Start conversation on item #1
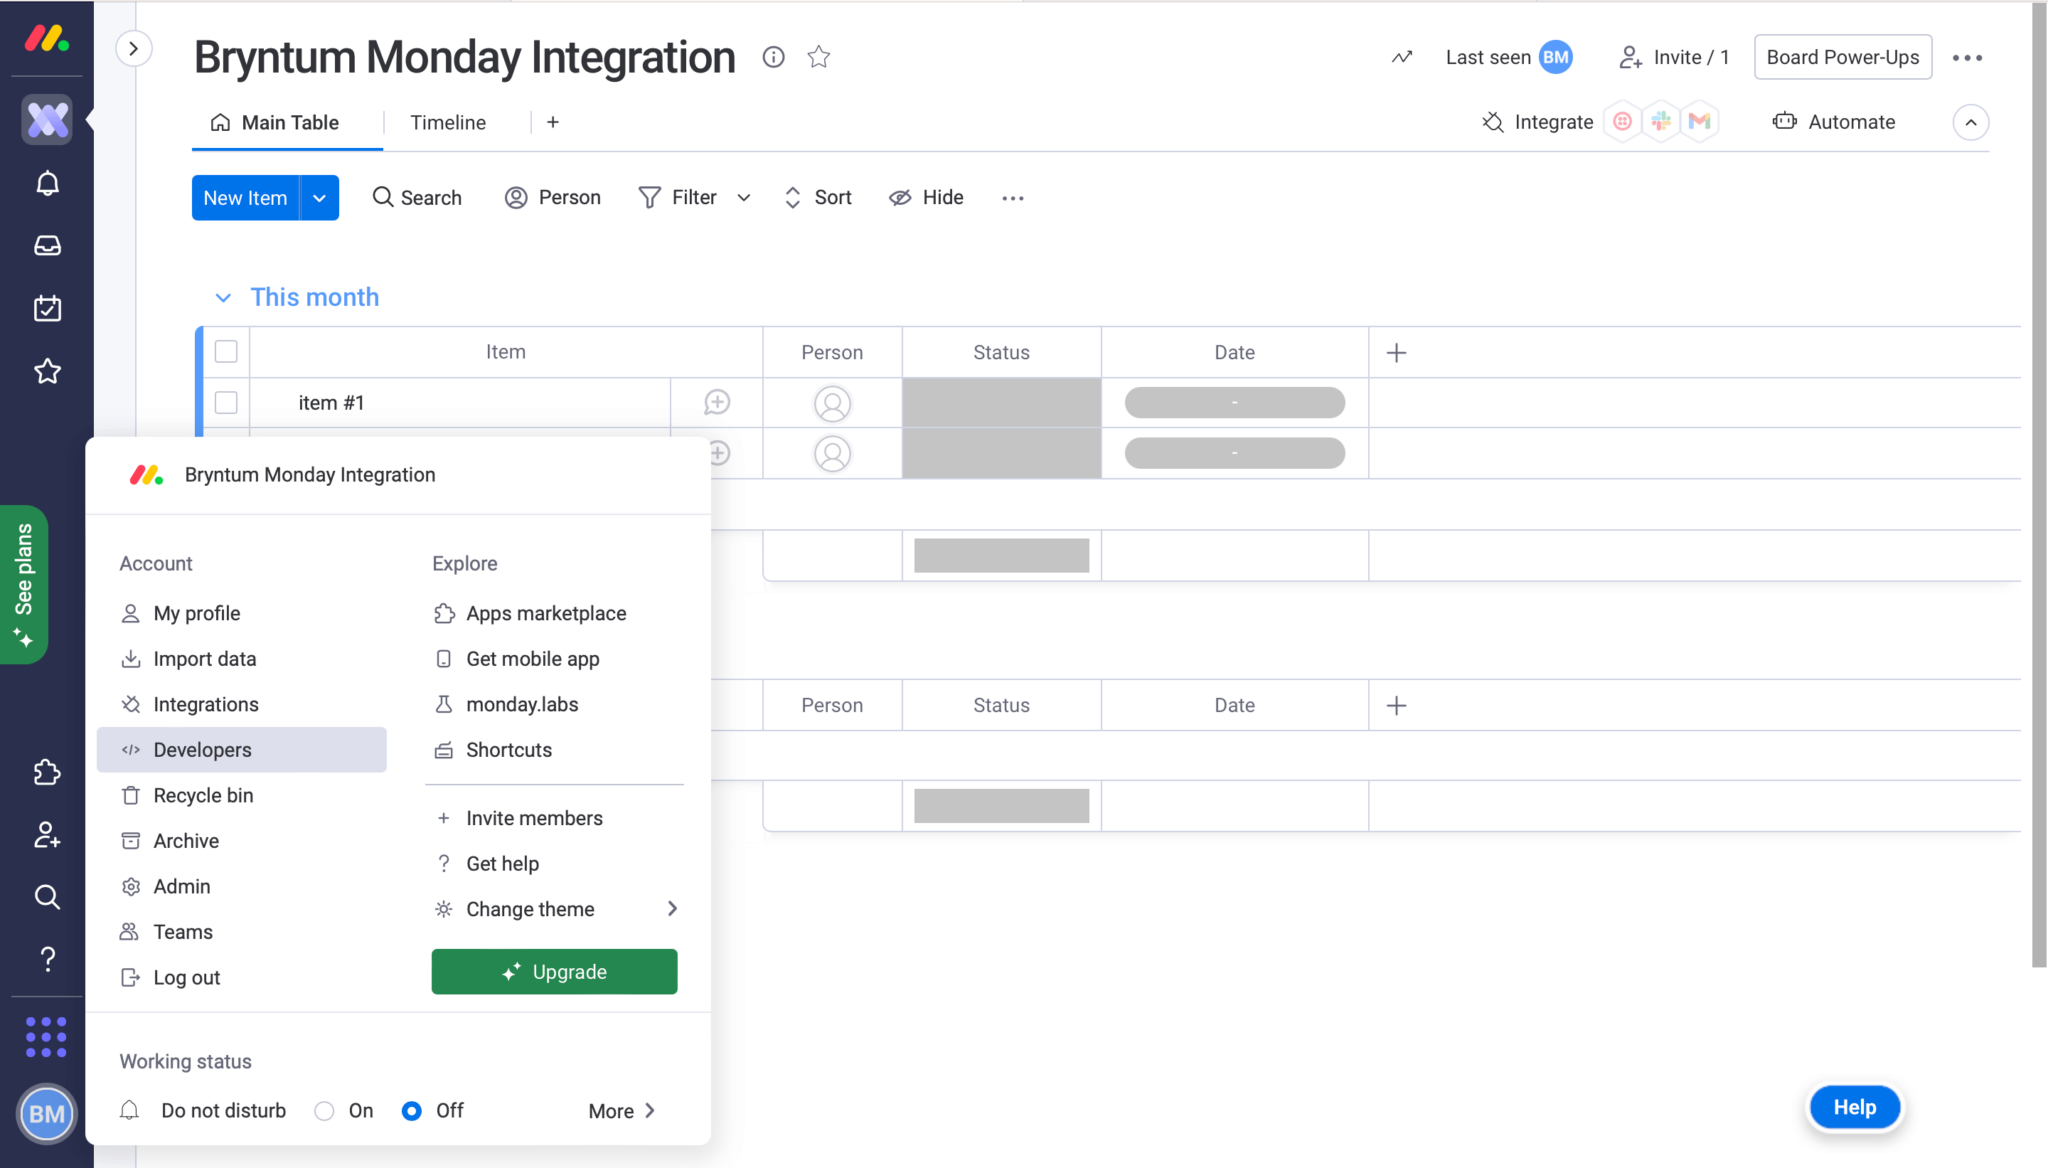2048x1168 pixels. point(717,403)
